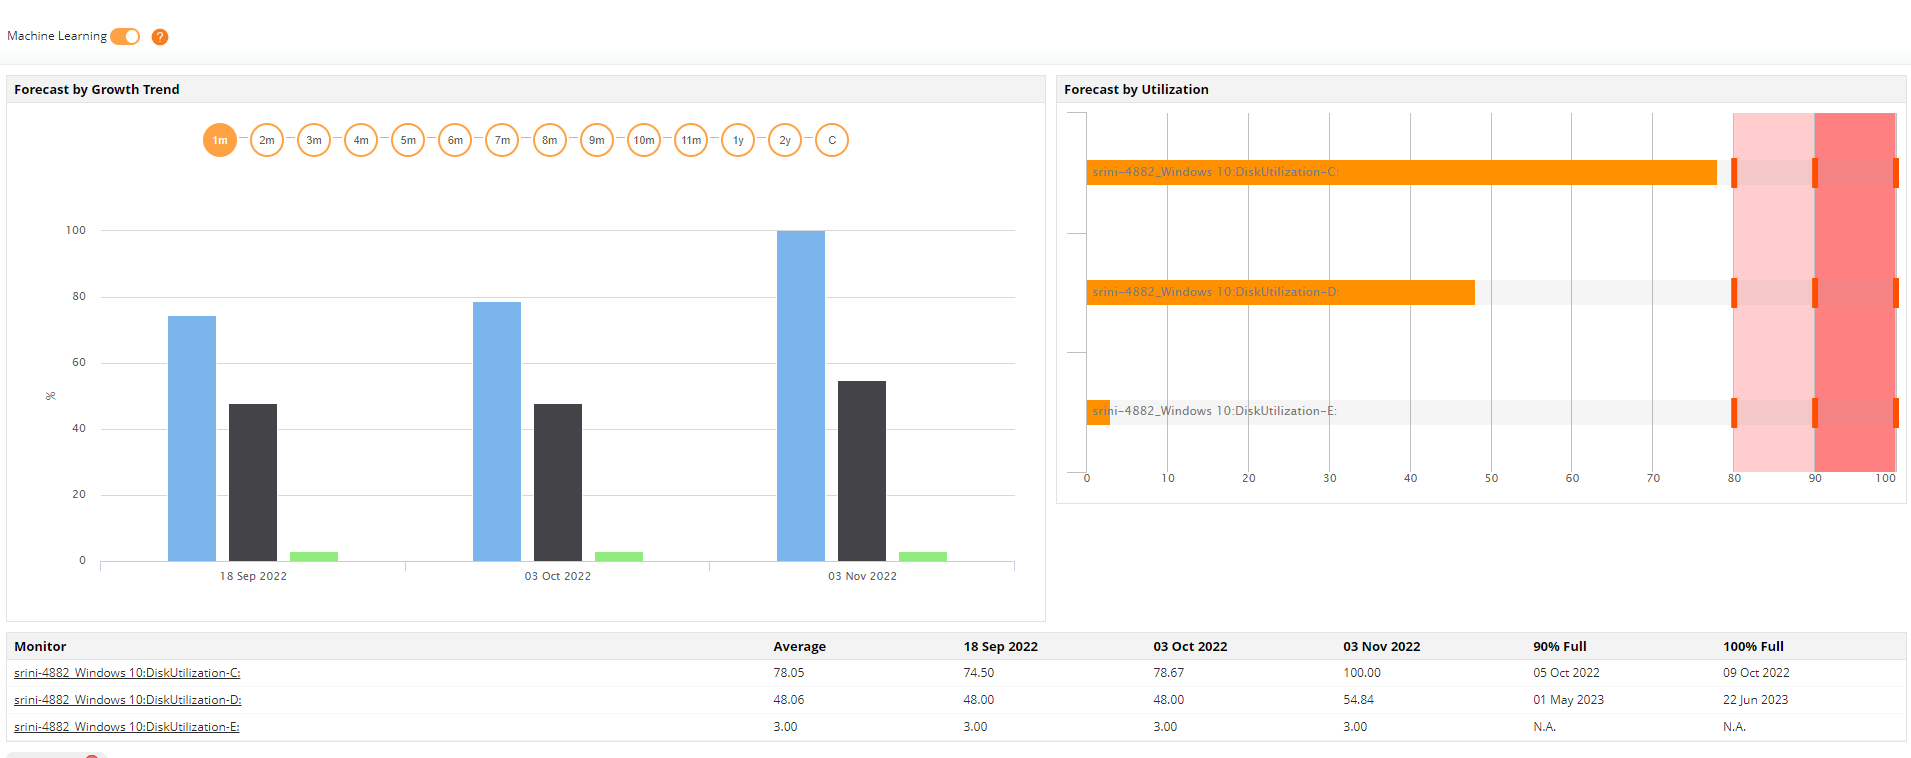Select the 9m period circle
This screenshot has width=1911, height=758.
597,140
